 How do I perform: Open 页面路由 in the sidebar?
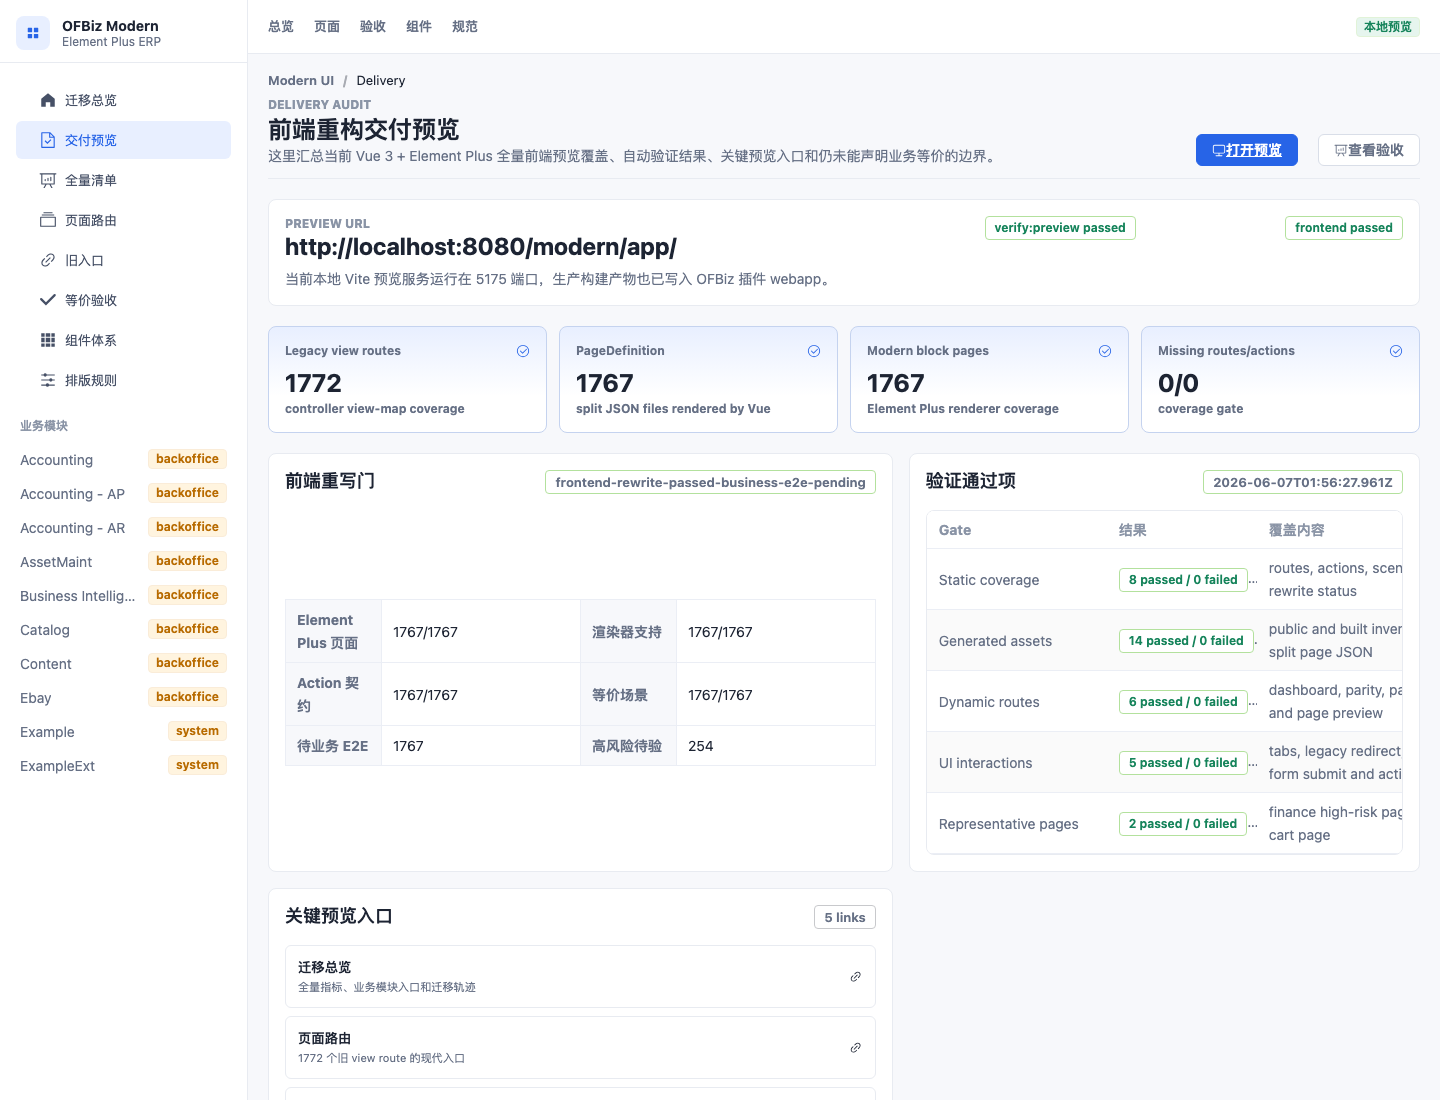pyautogui.click(x=123, y=220)
